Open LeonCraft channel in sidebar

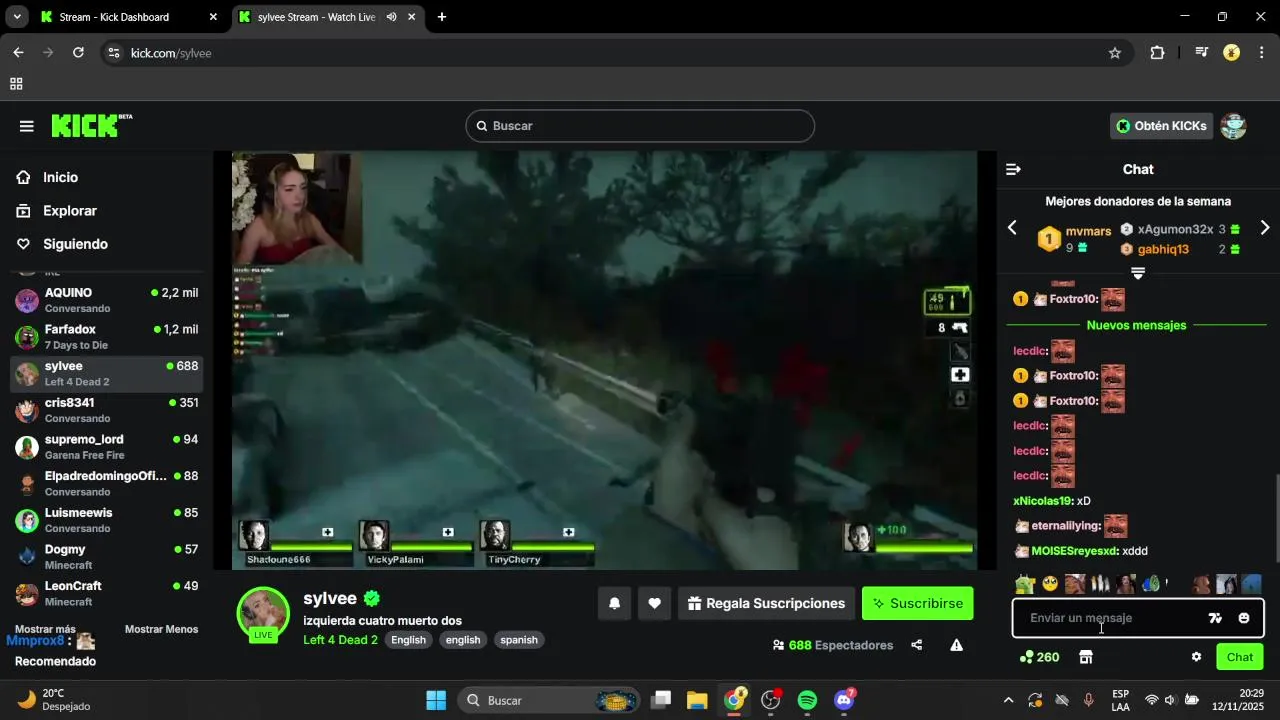coord(106,593)
